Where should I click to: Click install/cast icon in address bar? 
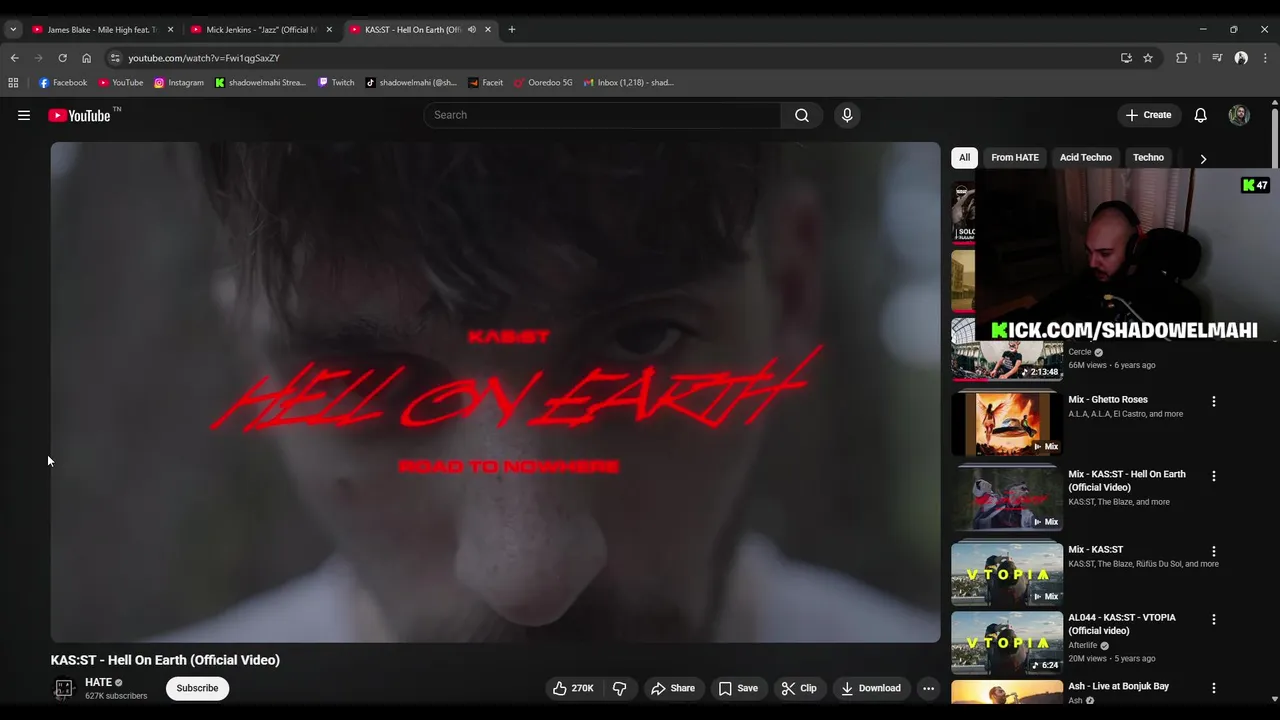pos(1126,58)
